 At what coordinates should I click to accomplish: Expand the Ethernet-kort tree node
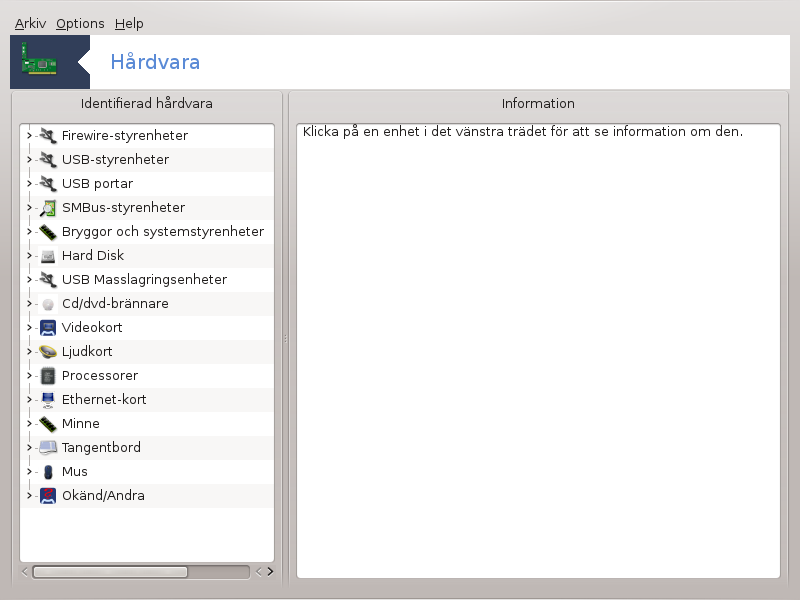click(29, 399)
